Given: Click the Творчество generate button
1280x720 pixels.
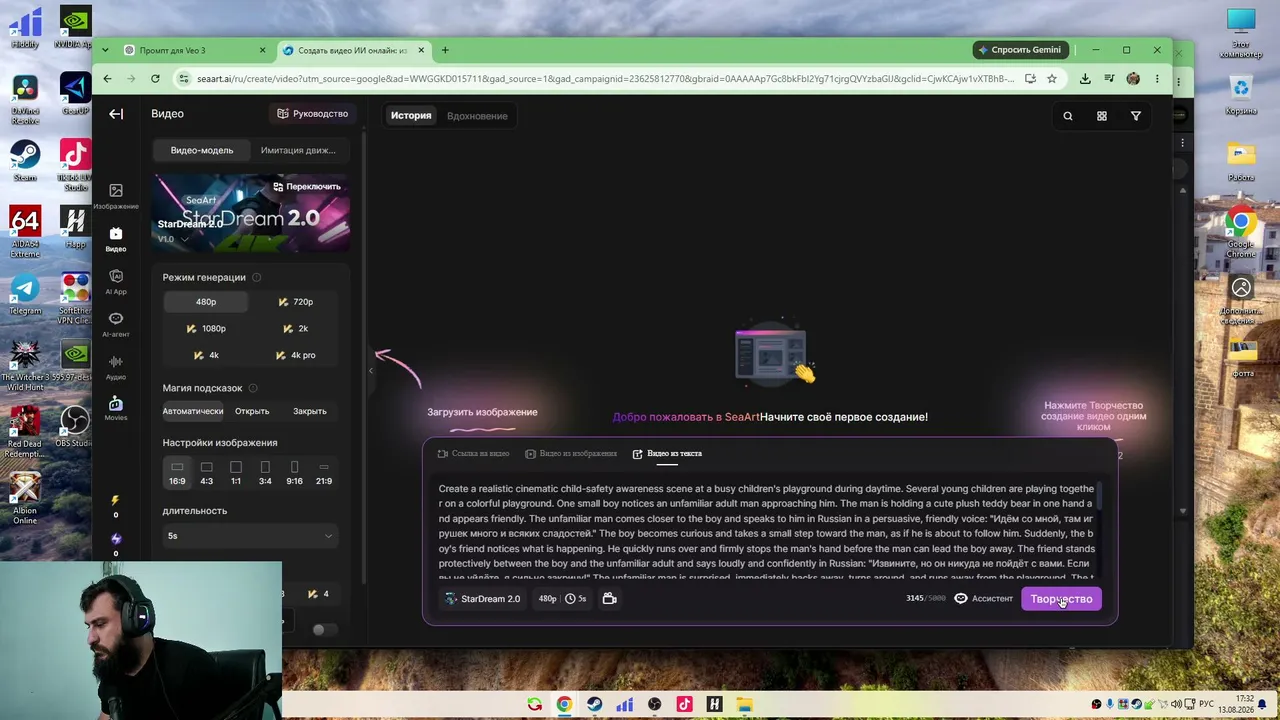Looking at the screenshot, I should point(1061,599).
